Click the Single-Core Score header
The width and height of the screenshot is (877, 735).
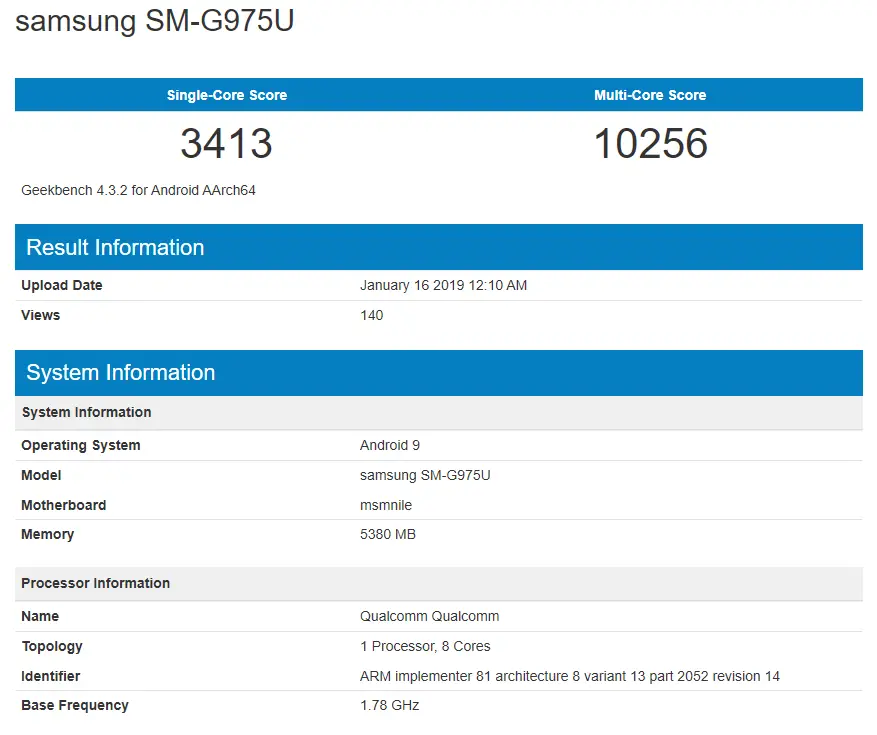click(226, 95)
